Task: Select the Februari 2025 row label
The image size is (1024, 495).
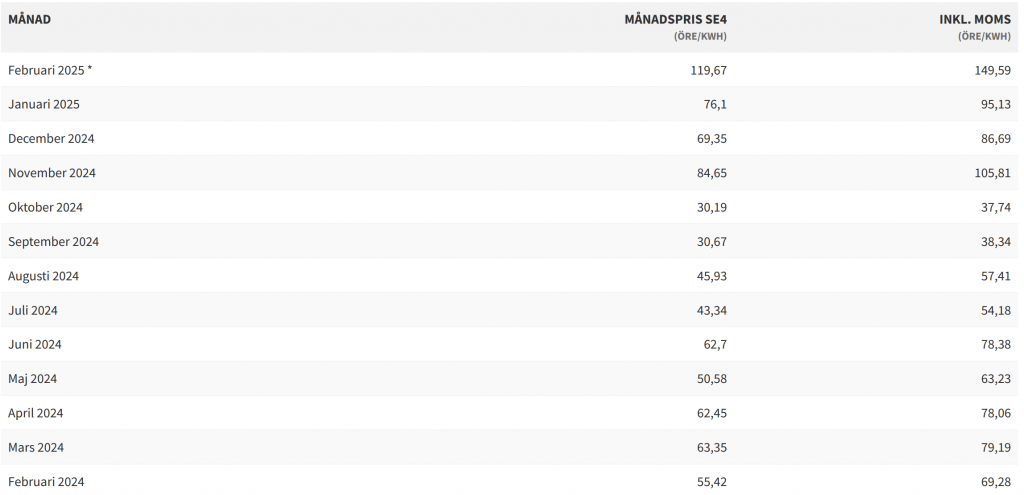Action: (x=50, y=70)
